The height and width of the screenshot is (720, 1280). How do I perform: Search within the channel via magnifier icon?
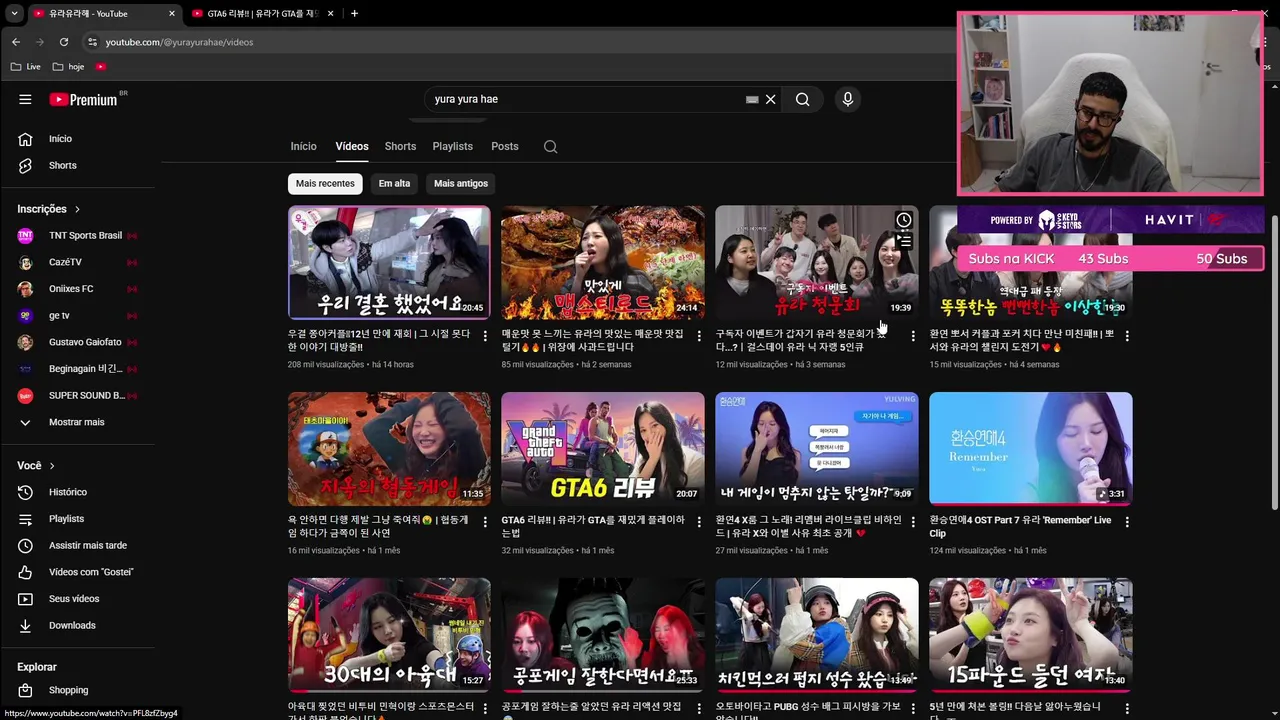[550, 146]
